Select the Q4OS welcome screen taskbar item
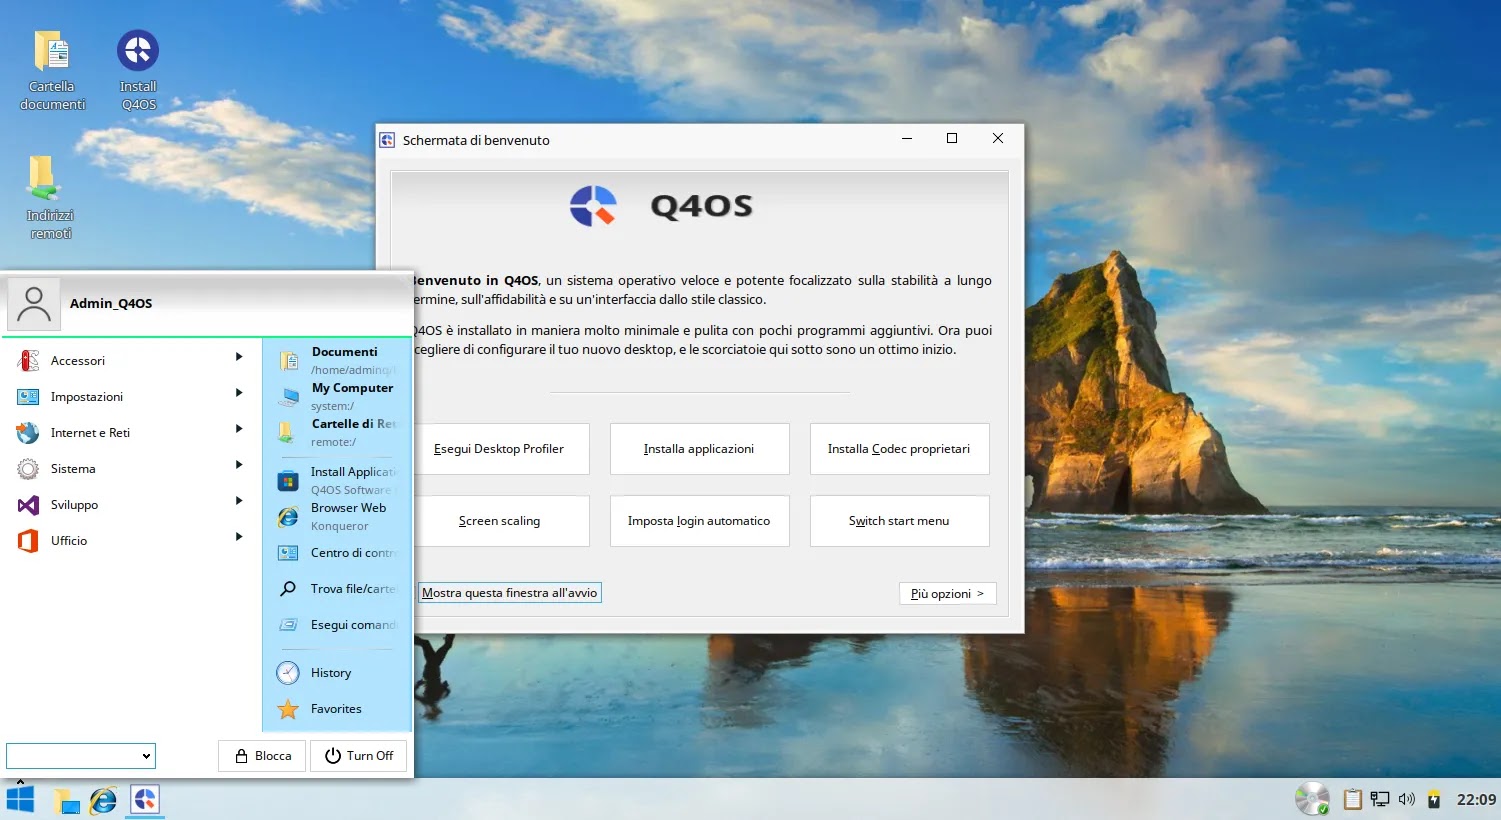The width and height of the screenshot is (1501, 820). 145,800
